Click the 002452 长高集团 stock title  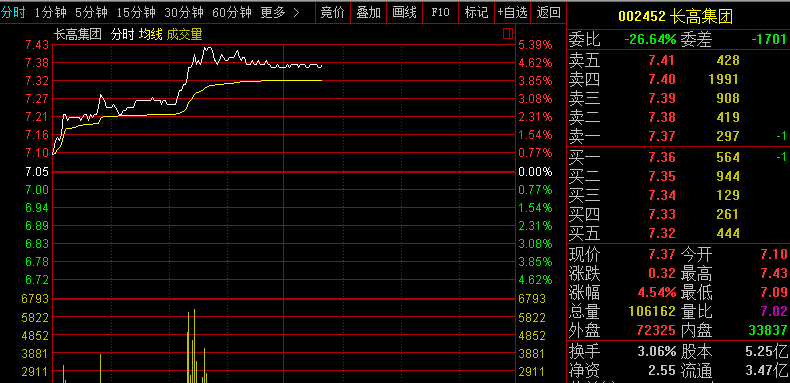pos(676,17)
